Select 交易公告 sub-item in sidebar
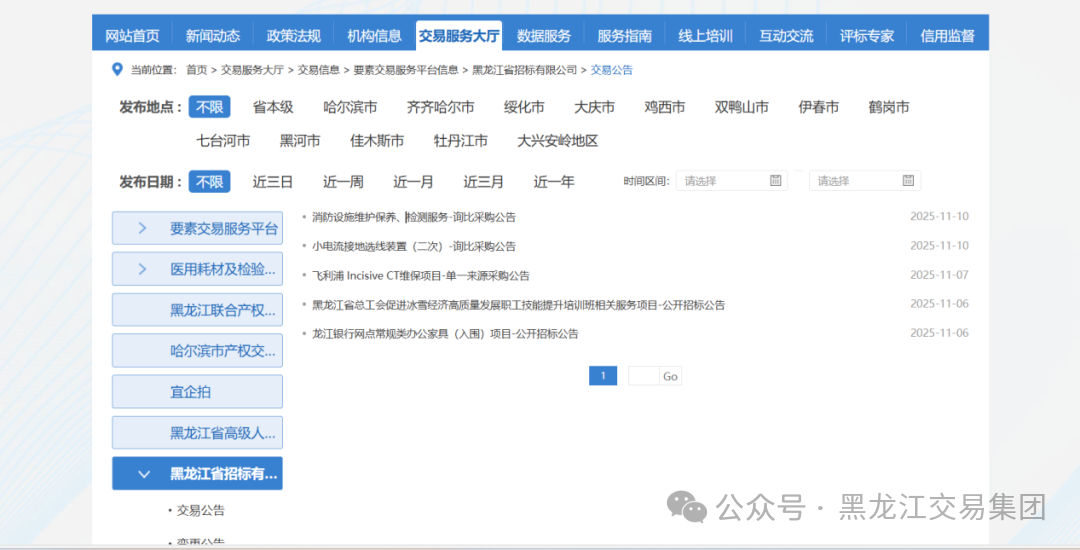The width and height of the screenshot is (1080, 550). (x=201, y=511)
